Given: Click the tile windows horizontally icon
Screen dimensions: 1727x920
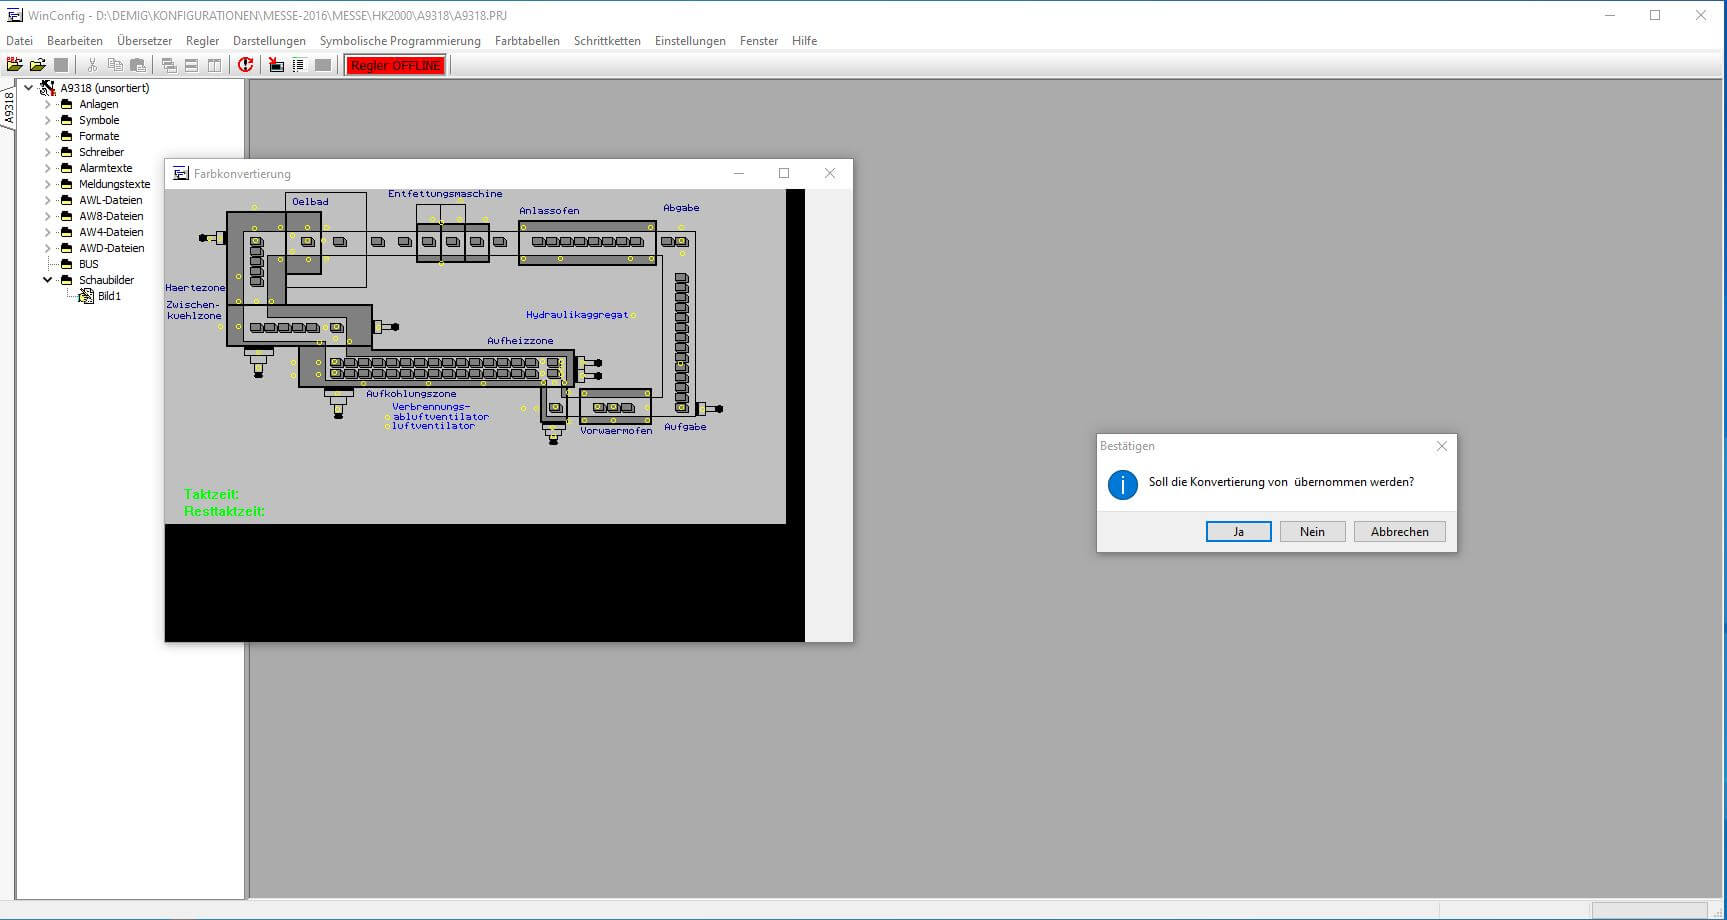Looking at the screenshot, I should click(x=191, y=65).
